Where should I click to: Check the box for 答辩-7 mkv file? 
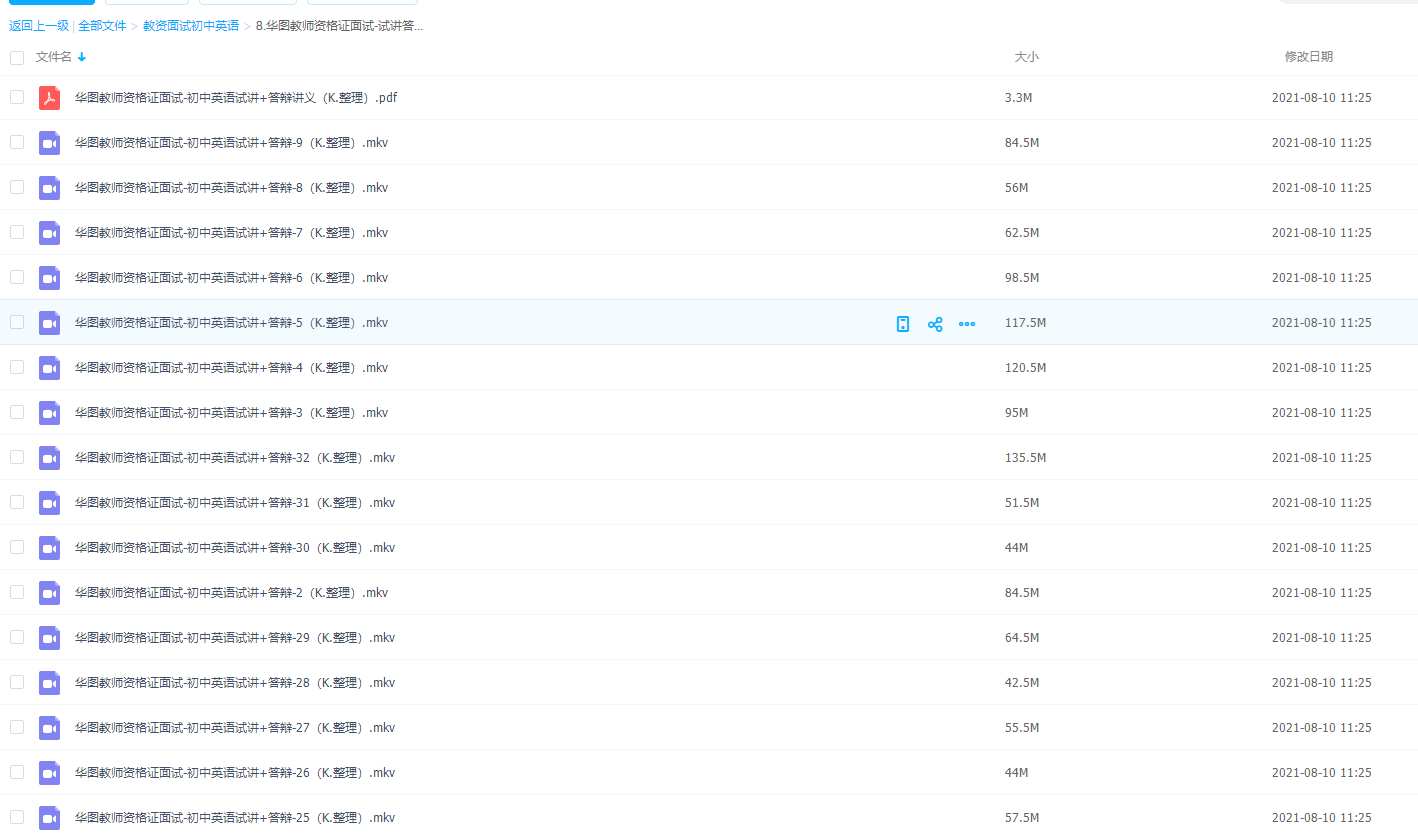[17, 232]
